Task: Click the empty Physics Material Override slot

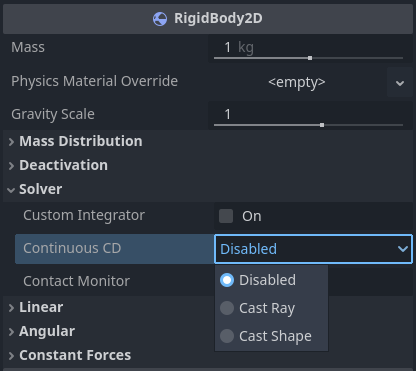Action: pyautogui.click(x=297, y=82)
